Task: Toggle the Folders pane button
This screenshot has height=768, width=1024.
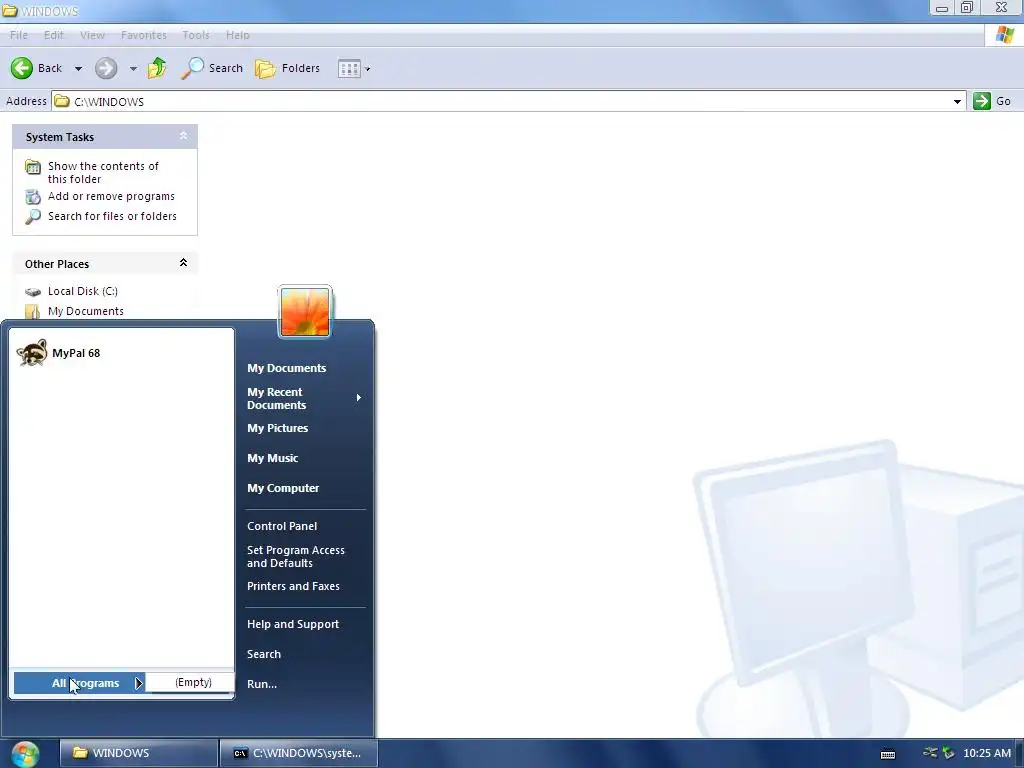Action: tap(288, 68)
